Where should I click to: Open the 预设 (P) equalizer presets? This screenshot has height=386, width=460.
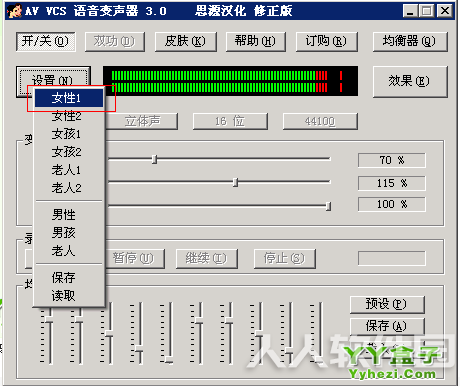(387, 304)
